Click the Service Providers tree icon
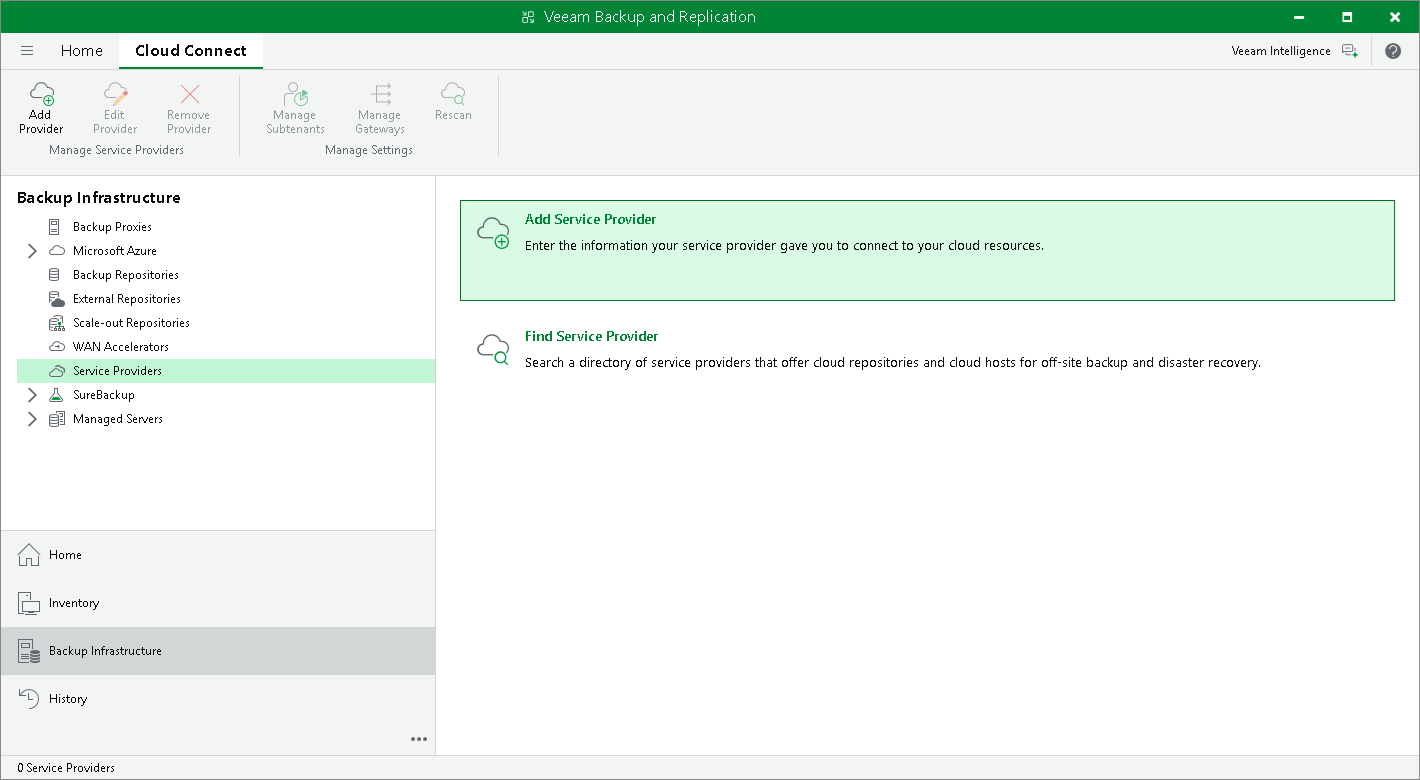 (56, 371)
